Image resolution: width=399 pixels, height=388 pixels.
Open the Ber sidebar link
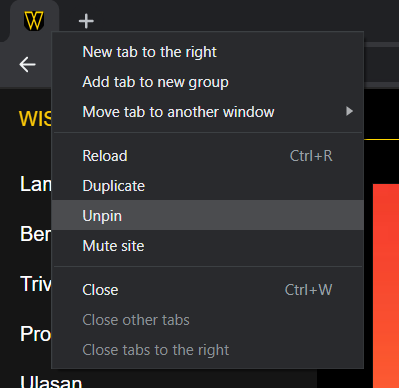pyautogui.click(x=36, y=234)
